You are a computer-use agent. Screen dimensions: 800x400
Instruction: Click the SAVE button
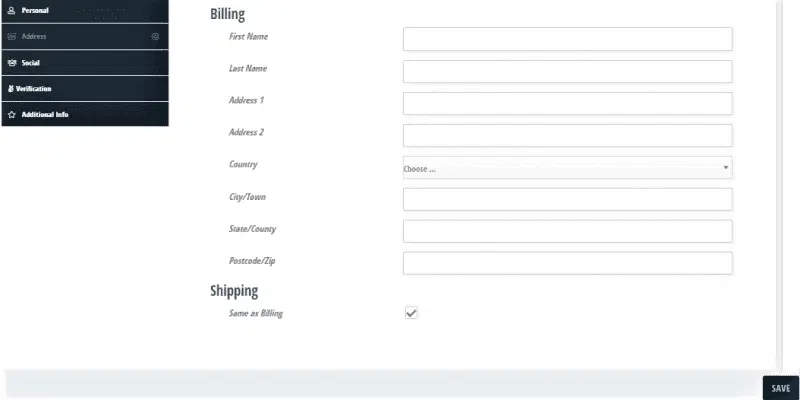click(x=781, y=388)
